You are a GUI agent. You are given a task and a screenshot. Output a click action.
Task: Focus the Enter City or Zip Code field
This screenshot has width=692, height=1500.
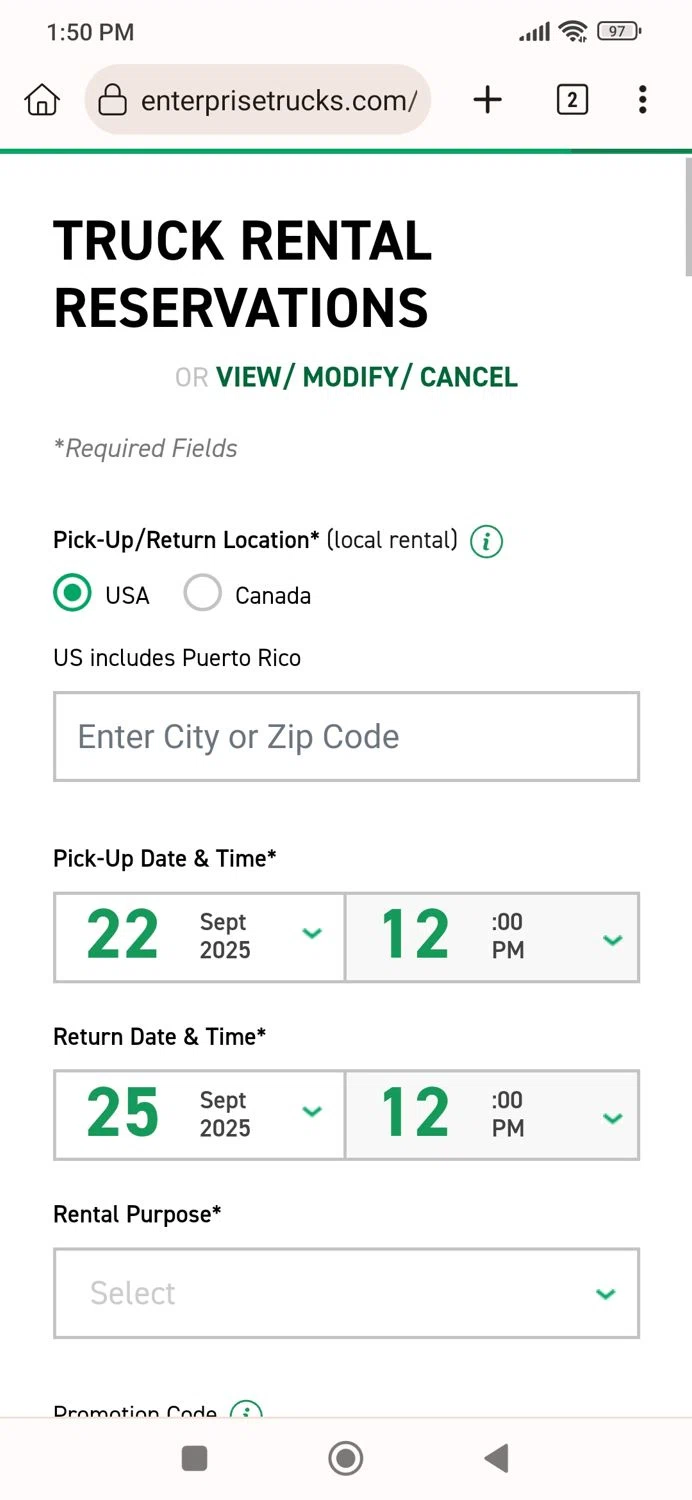coord(346,737)
